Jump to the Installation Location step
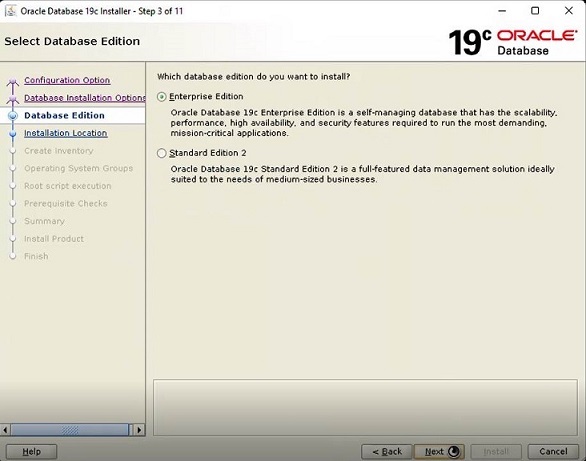 point(66,133)
